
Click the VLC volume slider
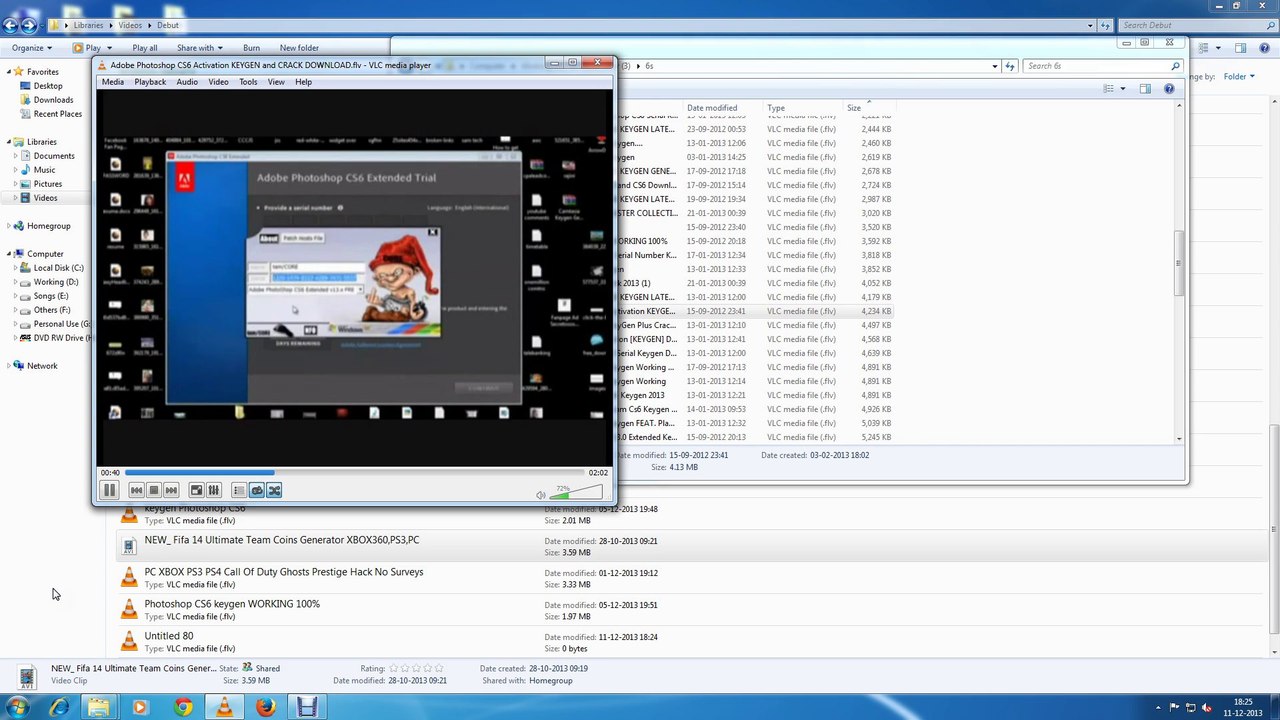tap(578, 492)
